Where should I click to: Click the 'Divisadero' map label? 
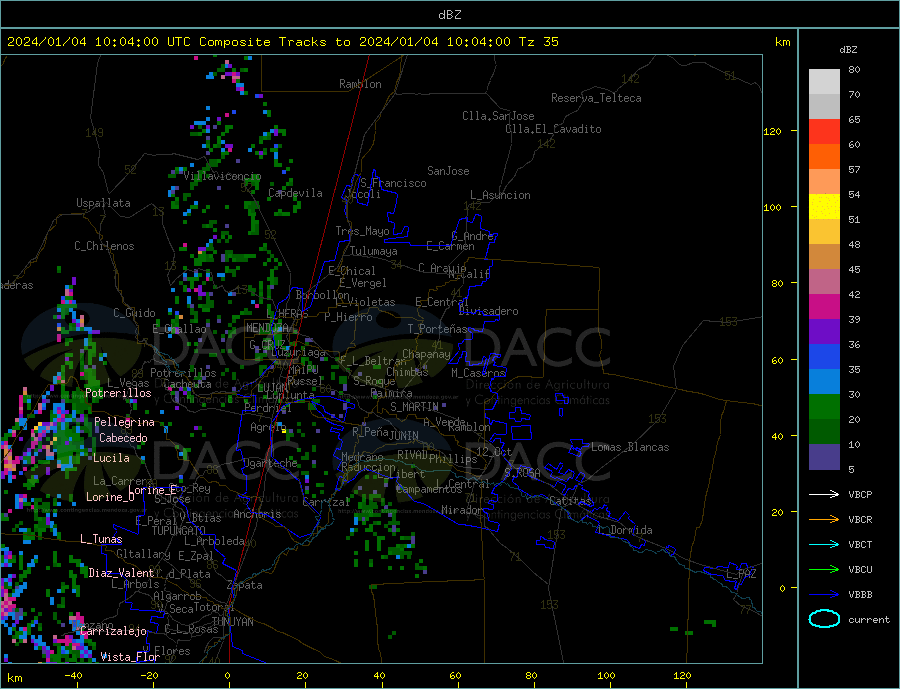[488, 311]
